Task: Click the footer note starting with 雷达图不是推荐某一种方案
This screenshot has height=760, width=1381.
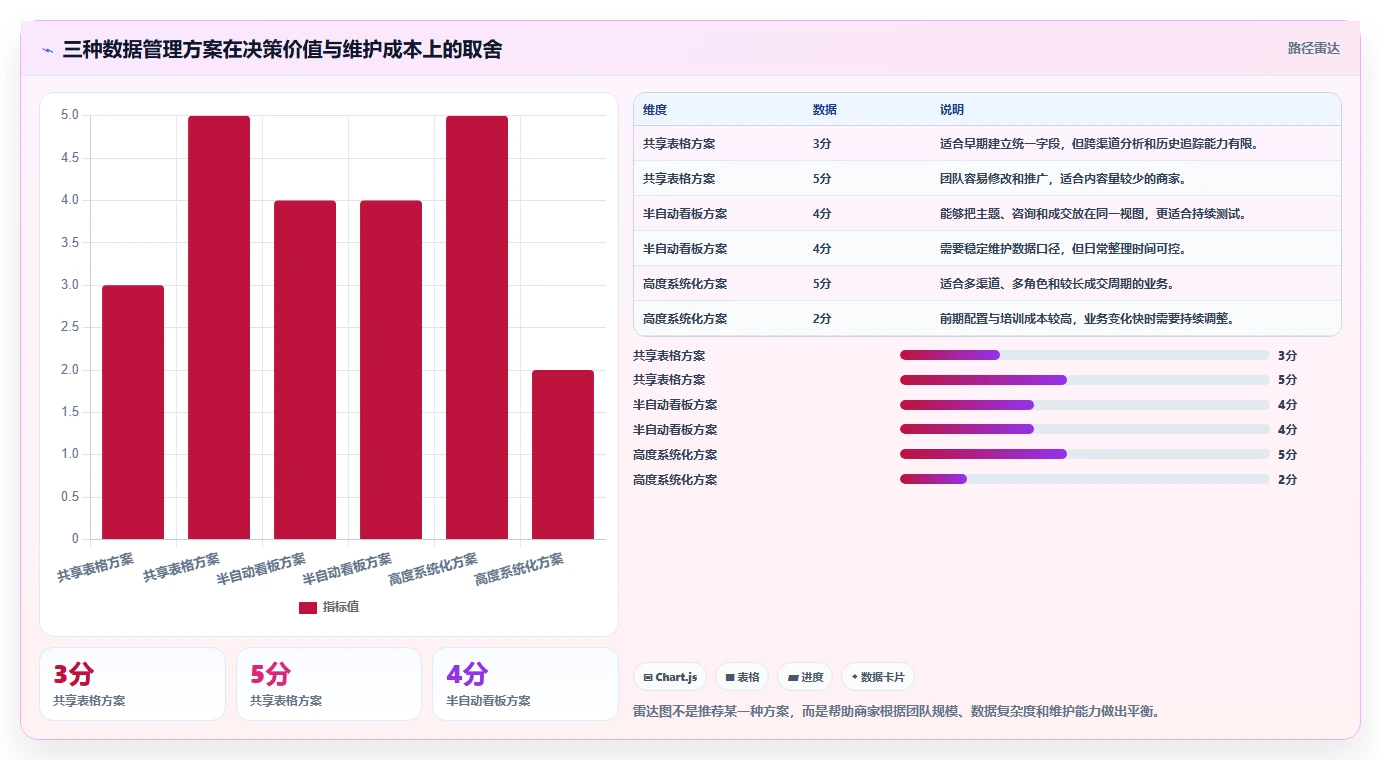Action: (x=897, y=711)
